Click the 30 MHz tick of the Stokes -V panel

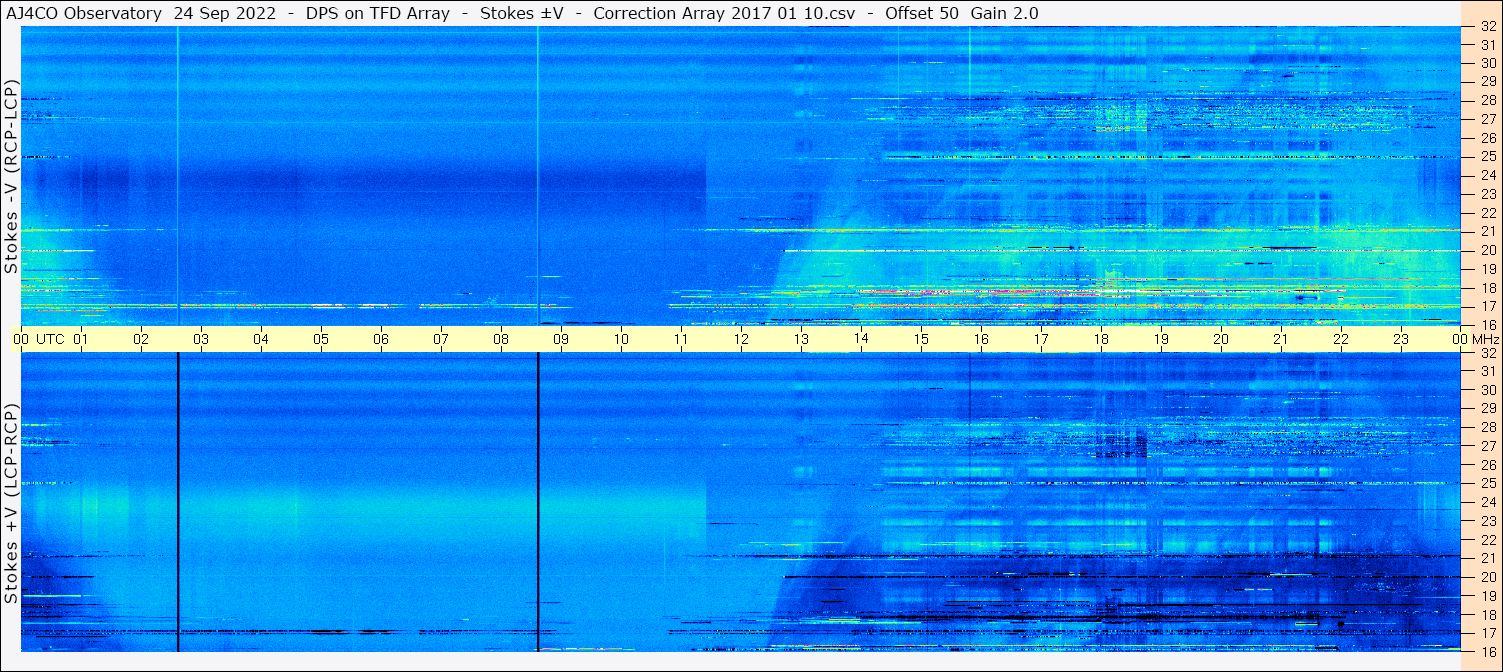[1488, 63]
